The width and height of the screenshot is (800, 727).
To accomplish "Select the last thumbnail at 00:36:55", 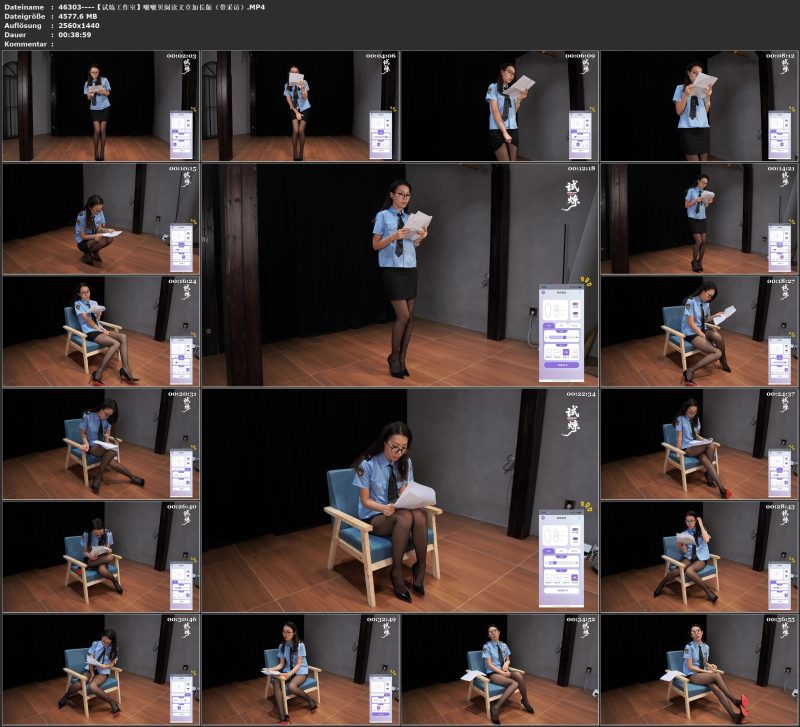I will click(699, 668).
